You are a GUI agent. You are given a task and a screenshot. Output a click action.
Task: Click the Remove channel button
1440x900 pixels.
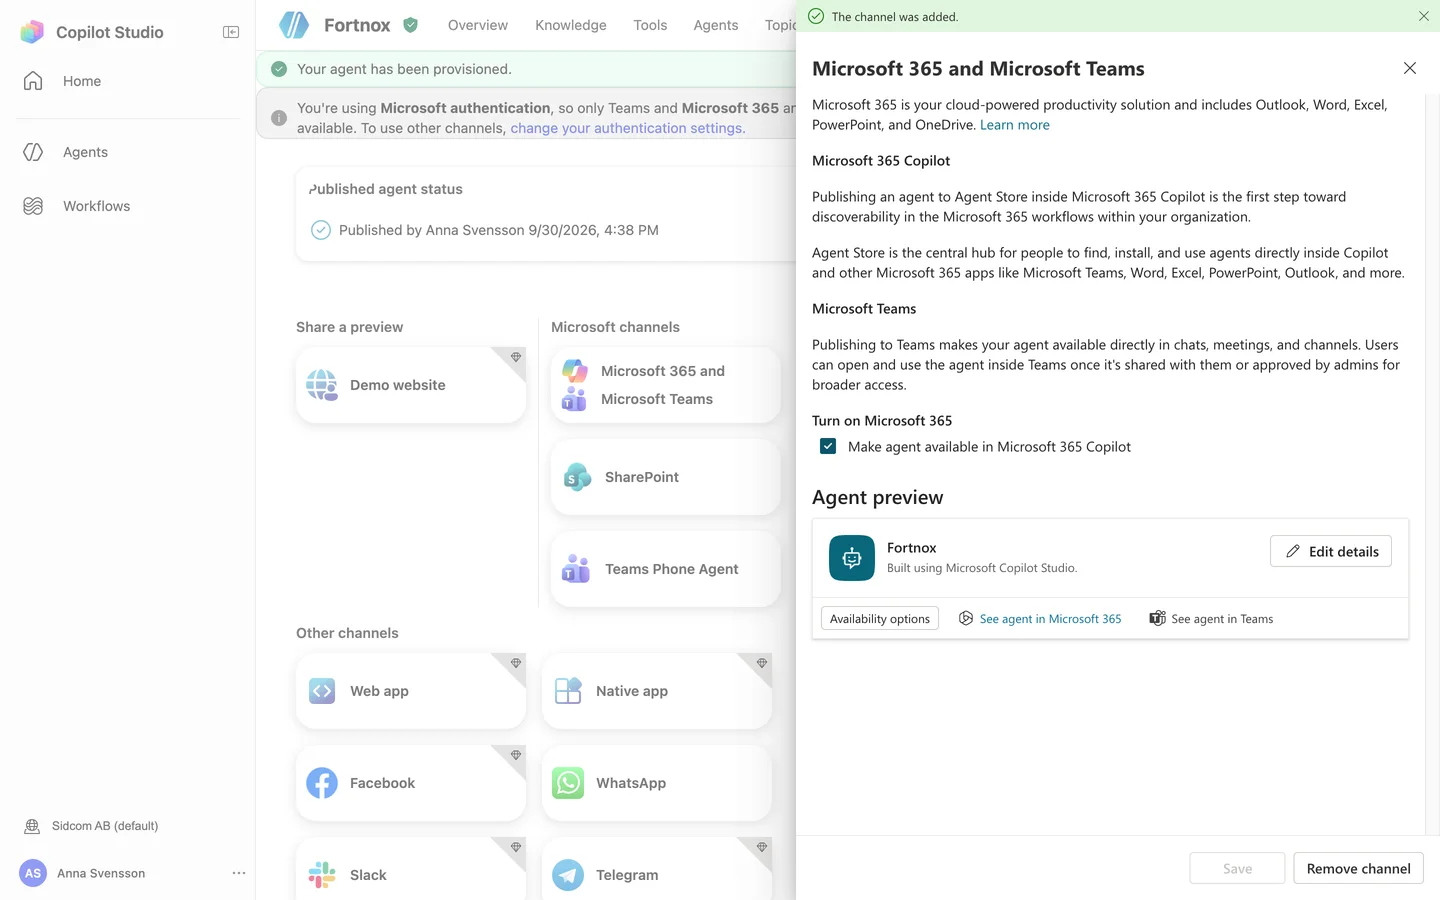tap(1359, 868)
